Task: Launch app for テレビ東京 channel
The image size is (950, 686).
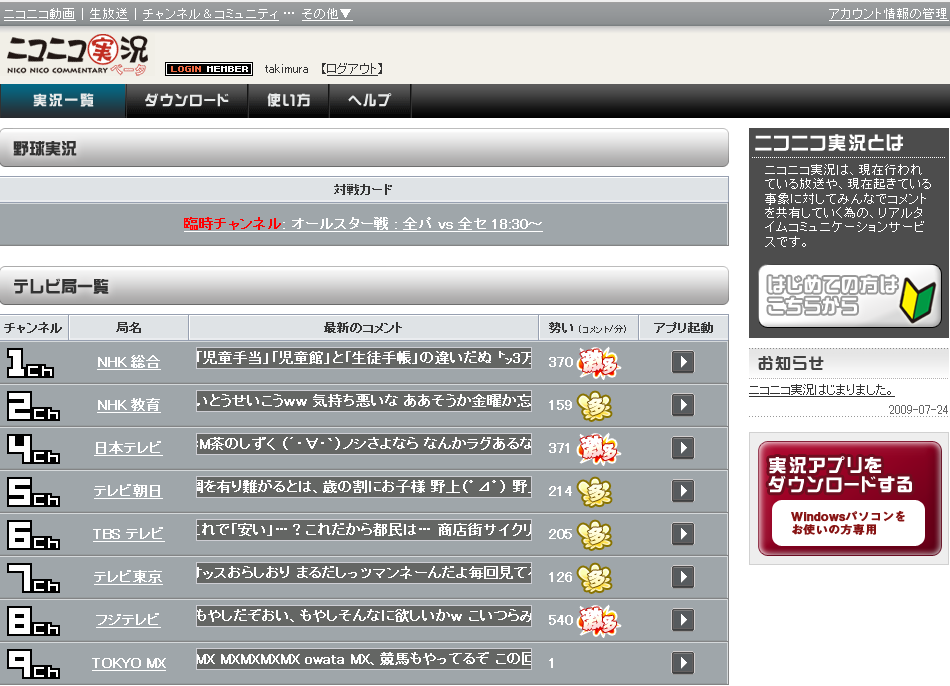Action: pyautogui.click(x=683, y=577)
